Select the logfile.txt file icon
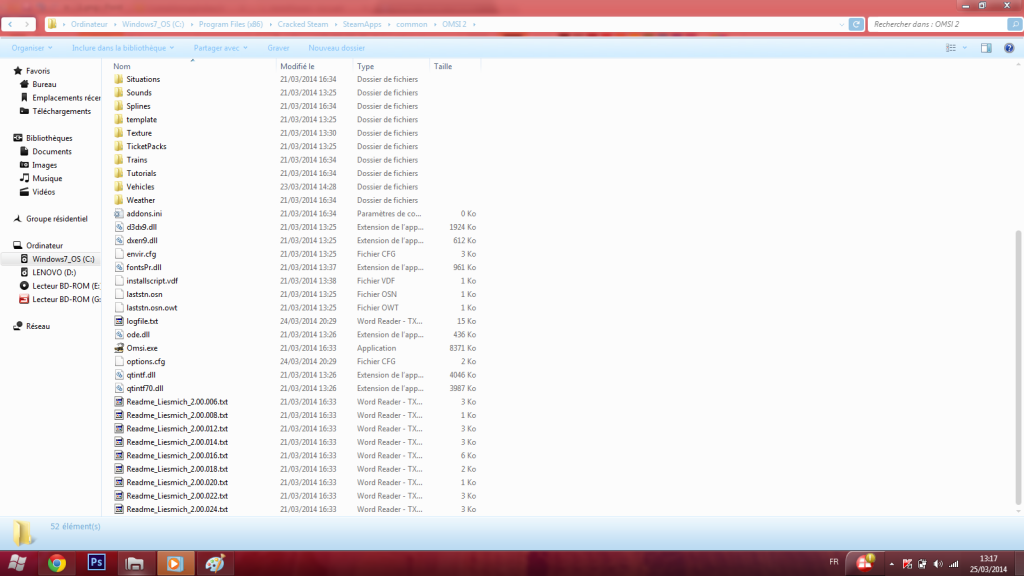 pos(119,321)
